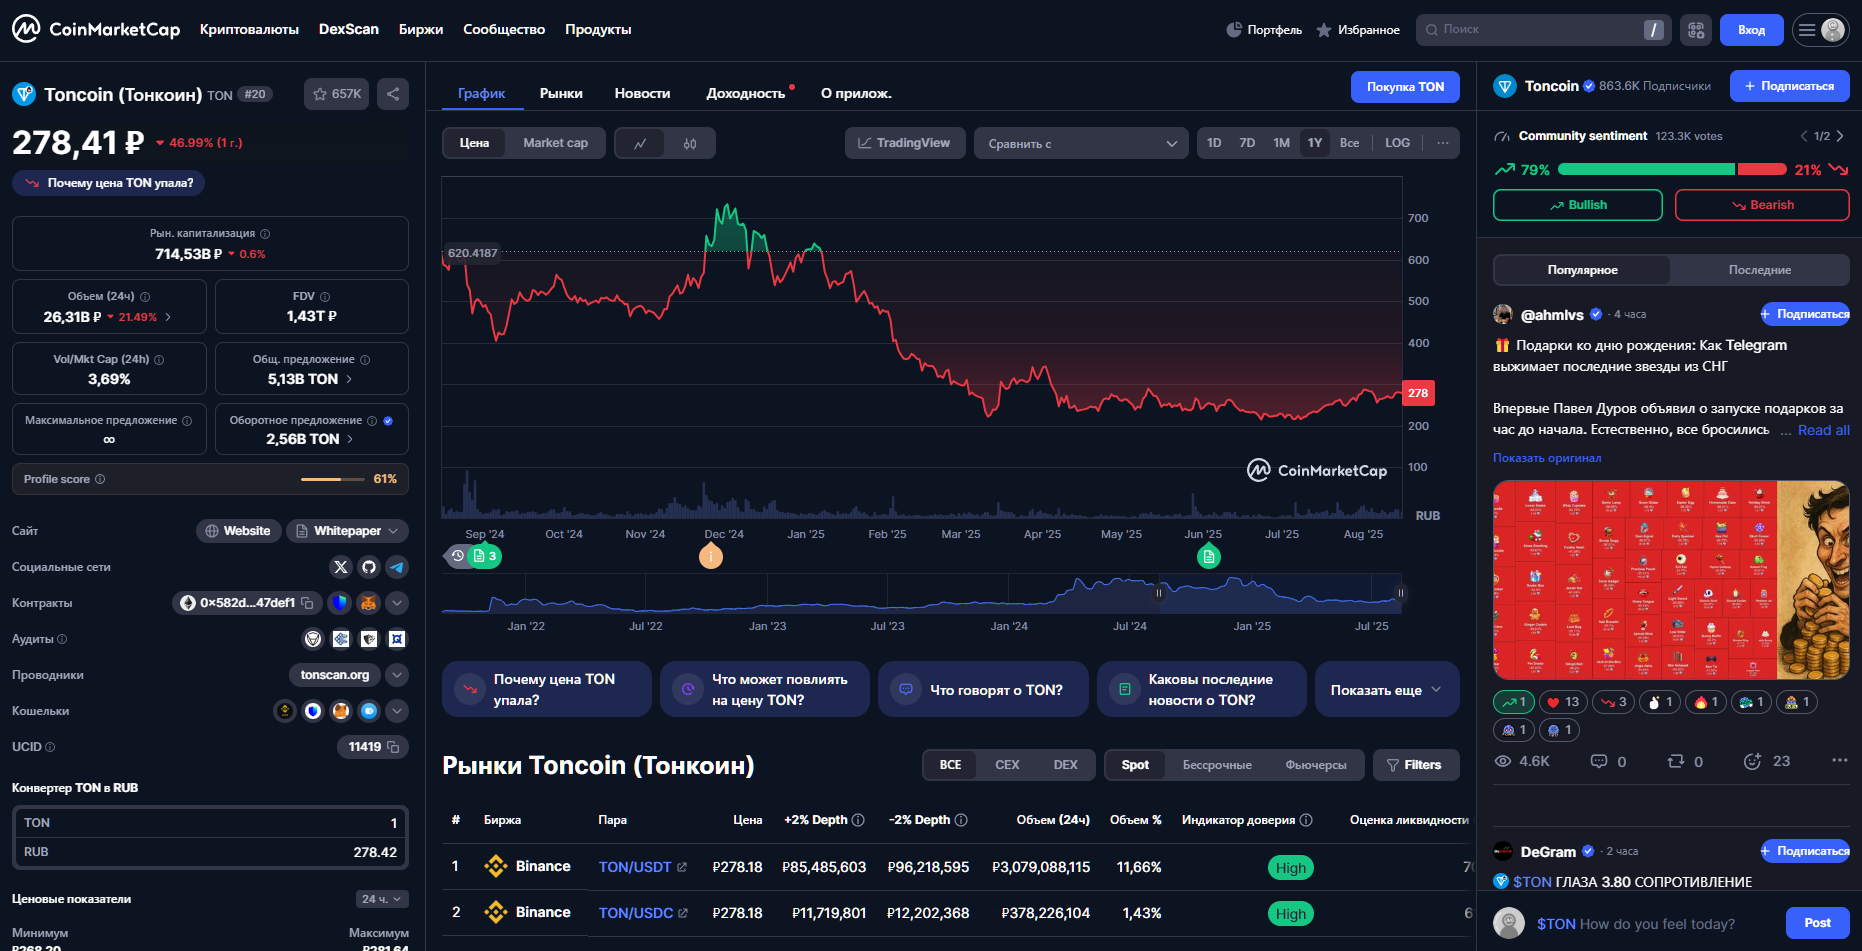
Task: Expand Показать еще questions
Action: tap(1387, 689)
